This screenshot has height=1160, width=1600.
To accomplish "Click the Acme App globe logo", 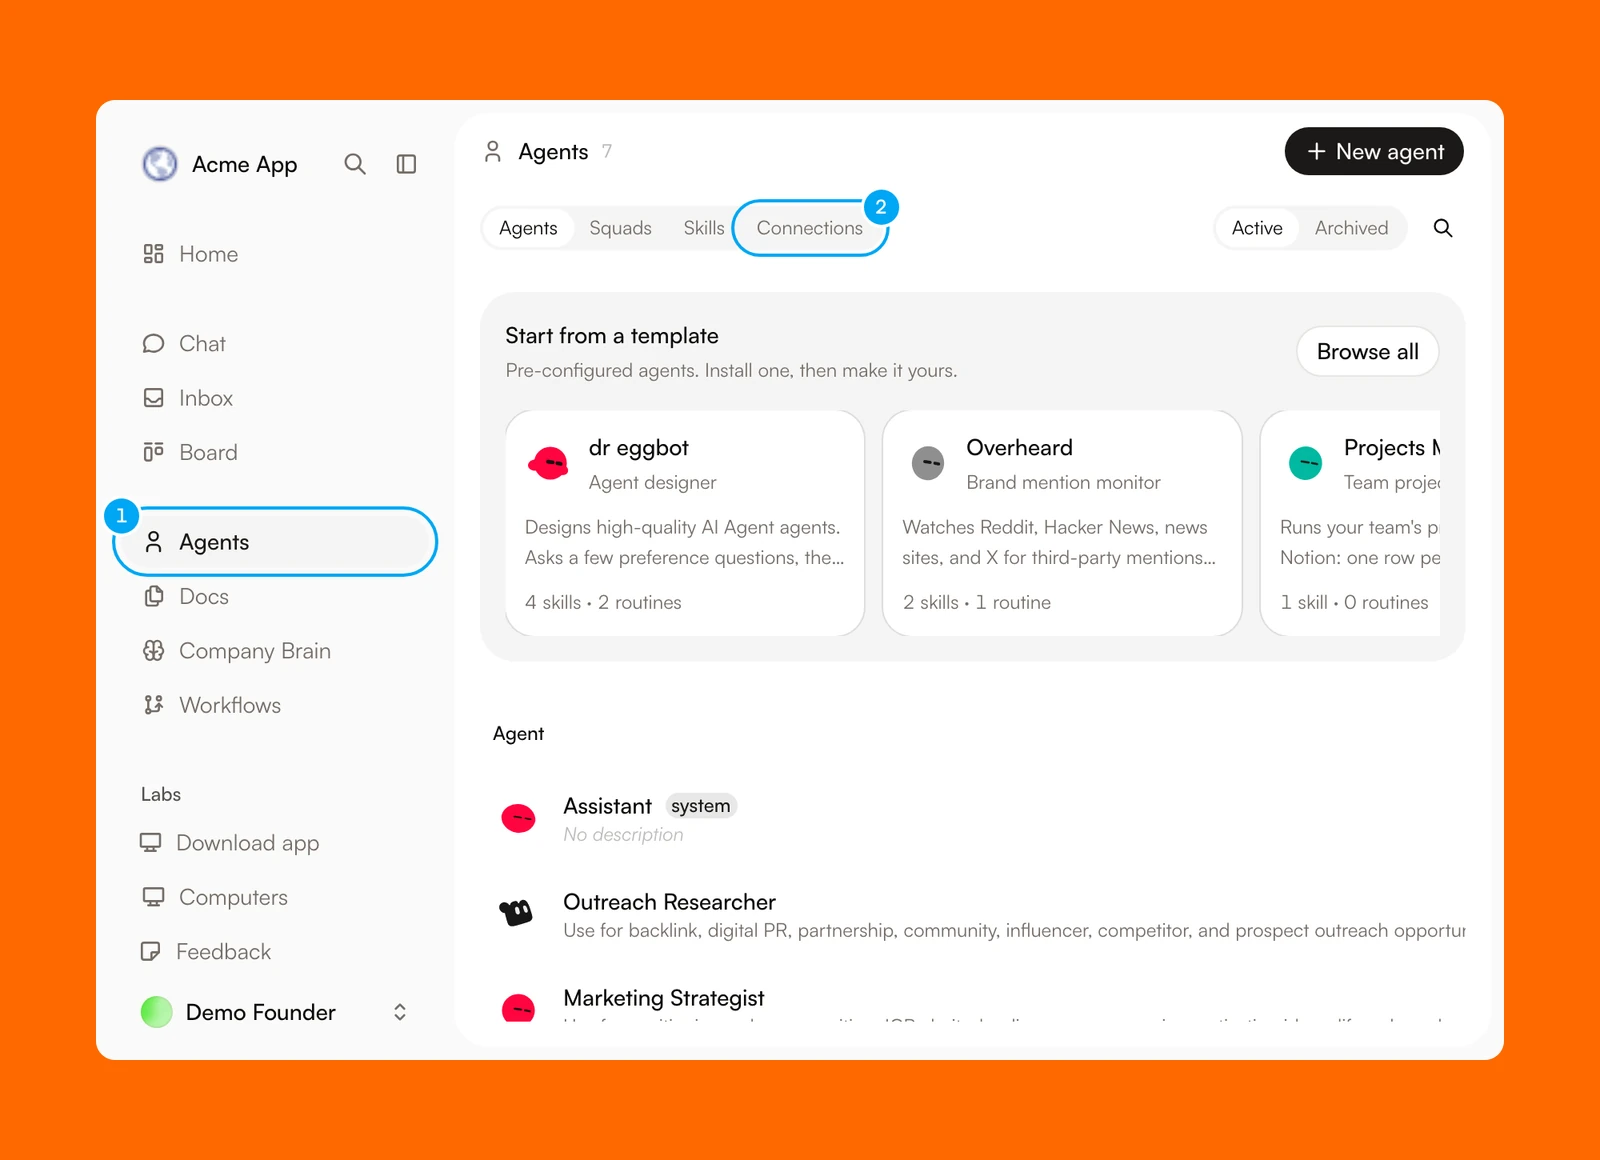I will (160, 164).
